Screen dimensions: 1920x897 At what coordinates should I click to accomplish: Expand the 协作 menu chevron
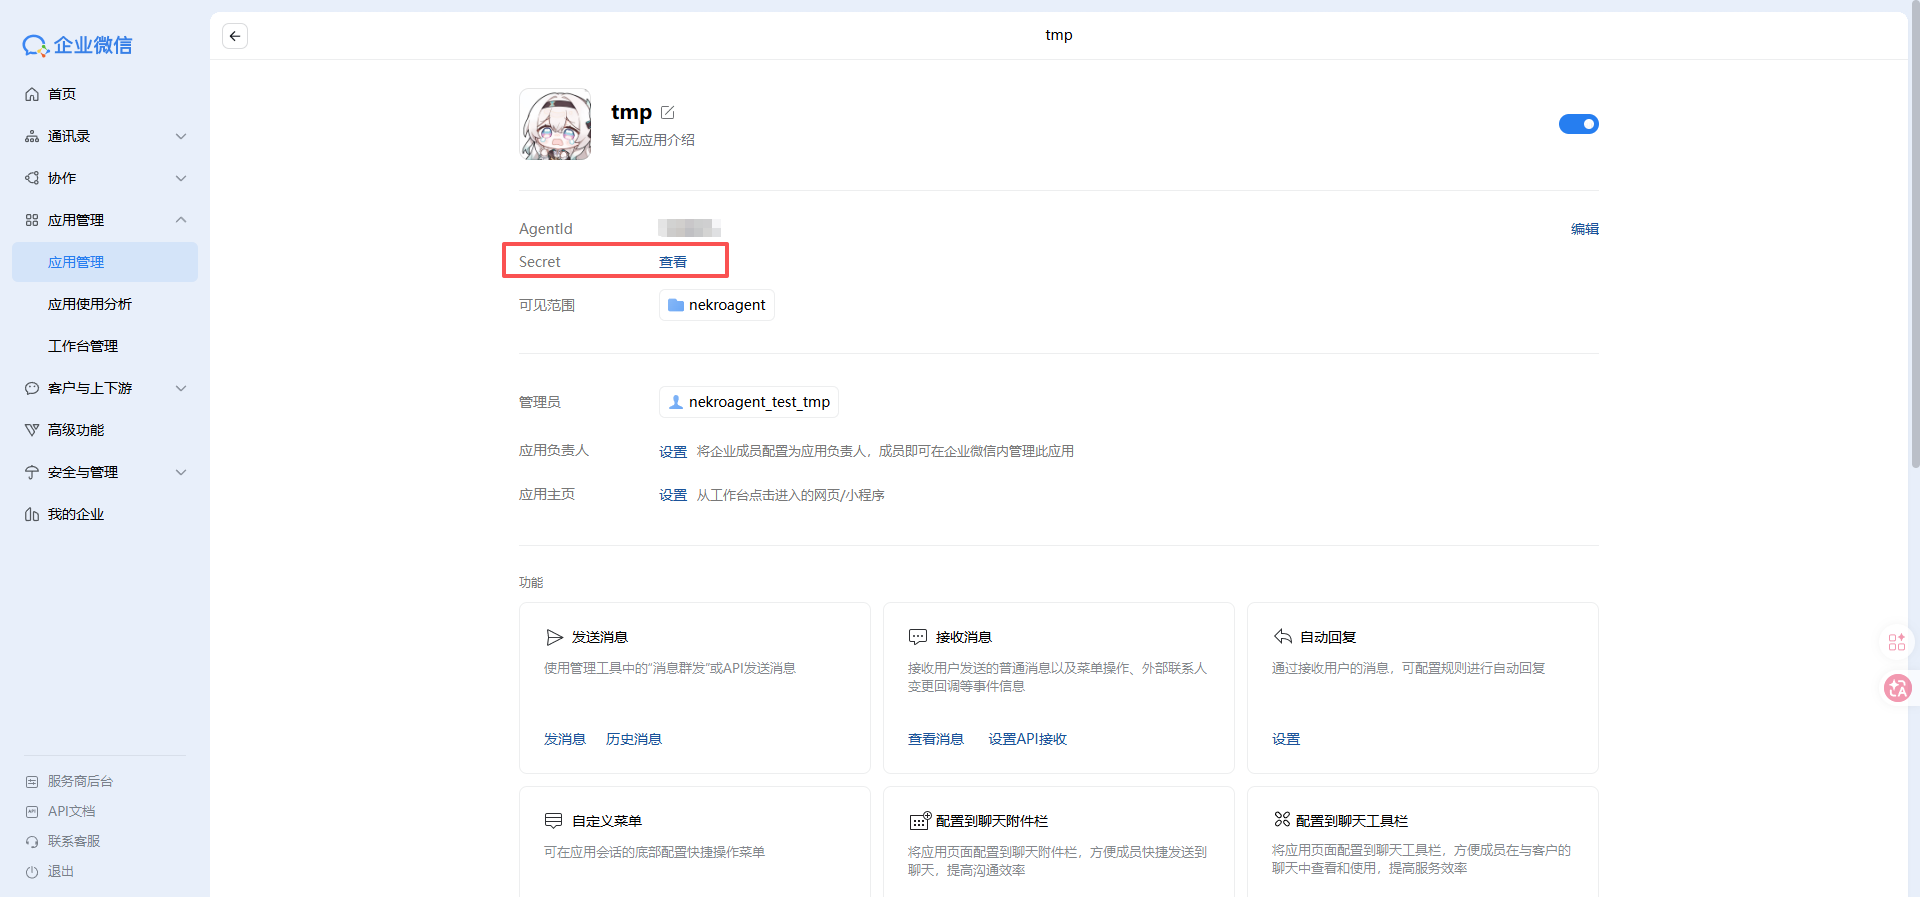click(x=181, y=178)
